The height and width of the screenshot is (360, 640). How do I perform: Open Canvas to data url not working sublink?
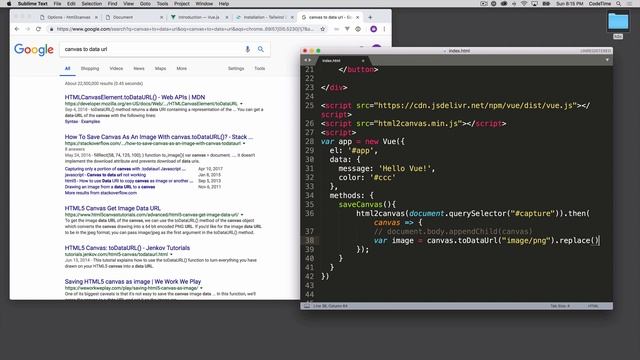click(105, 175)
